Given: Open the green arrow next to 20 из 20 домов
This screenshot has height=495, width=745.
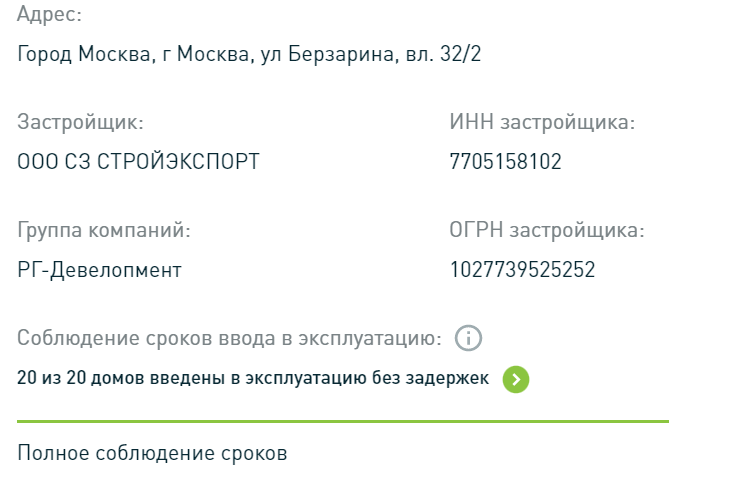Looking at the screenshot, I should point(516,379).
